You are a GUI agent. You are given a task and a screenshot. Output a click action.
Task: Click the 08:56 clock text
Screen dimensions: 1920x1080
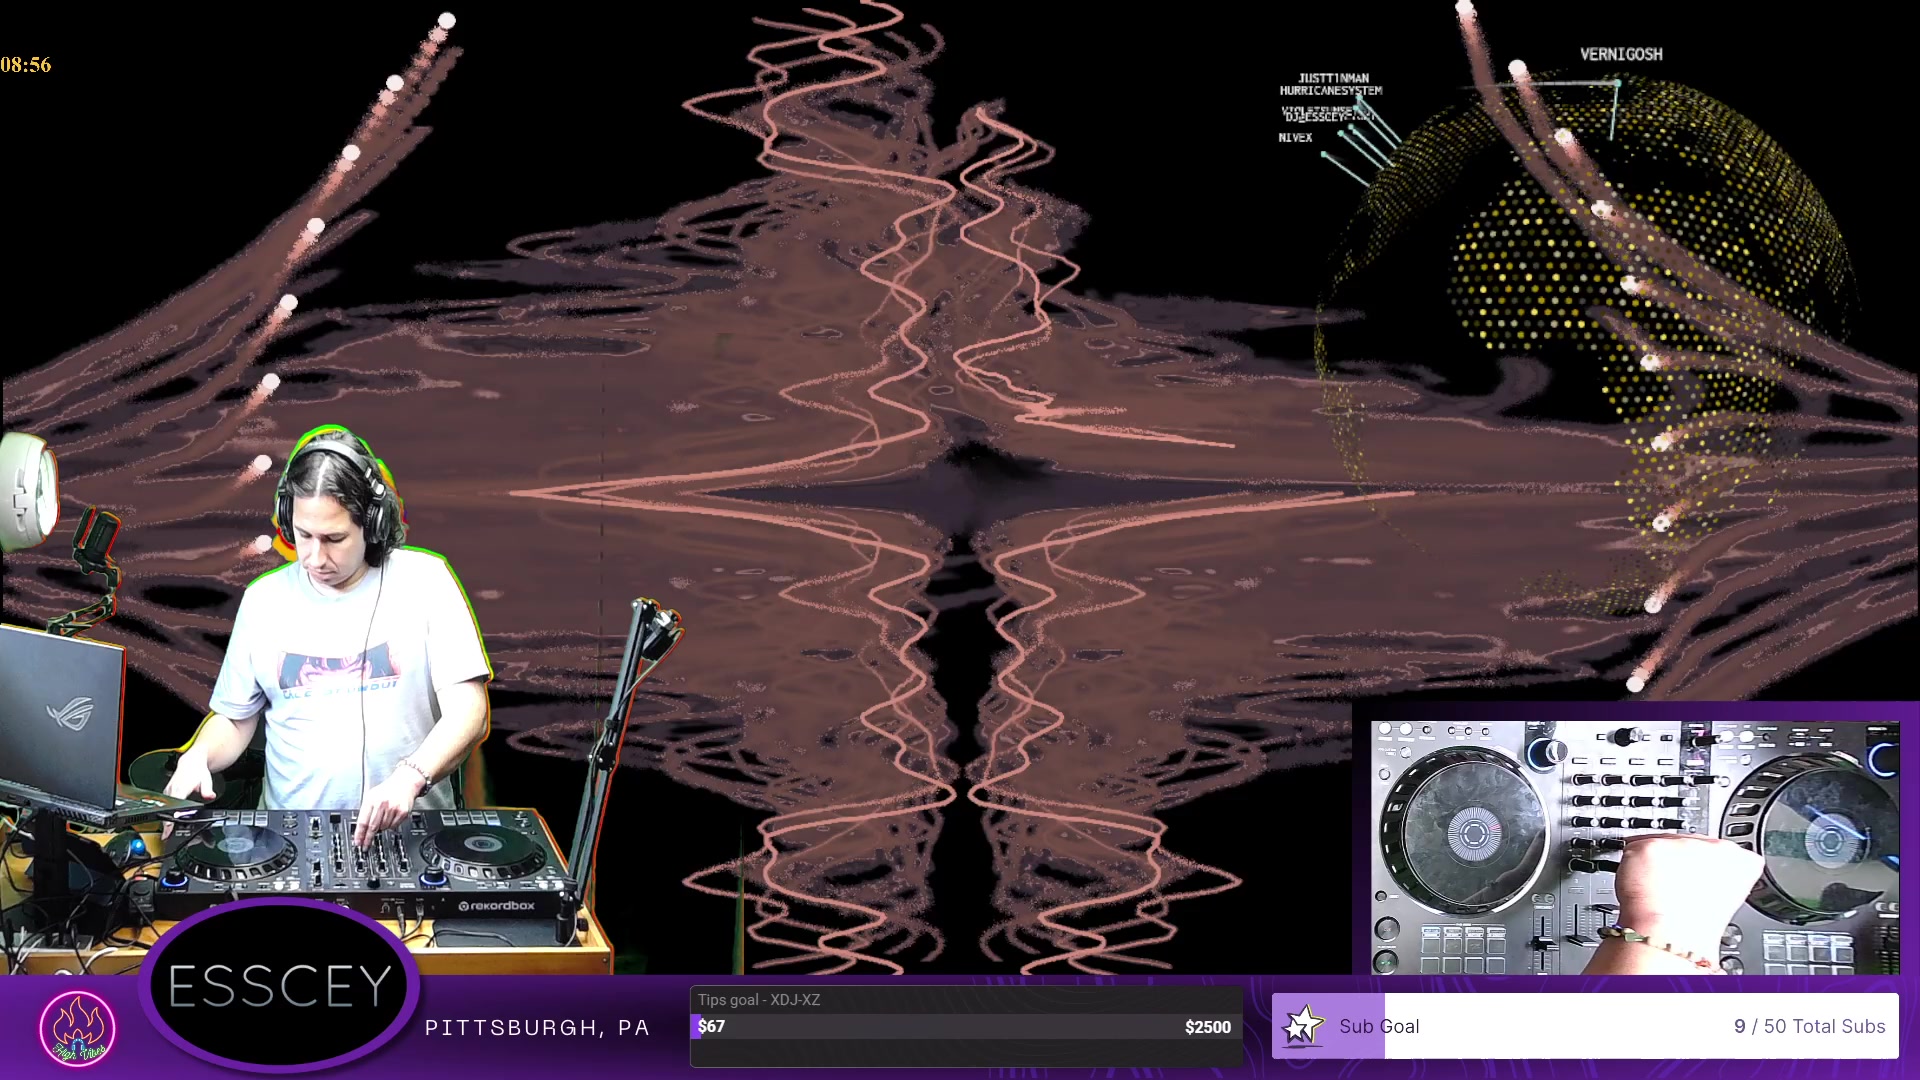[26, 65]
